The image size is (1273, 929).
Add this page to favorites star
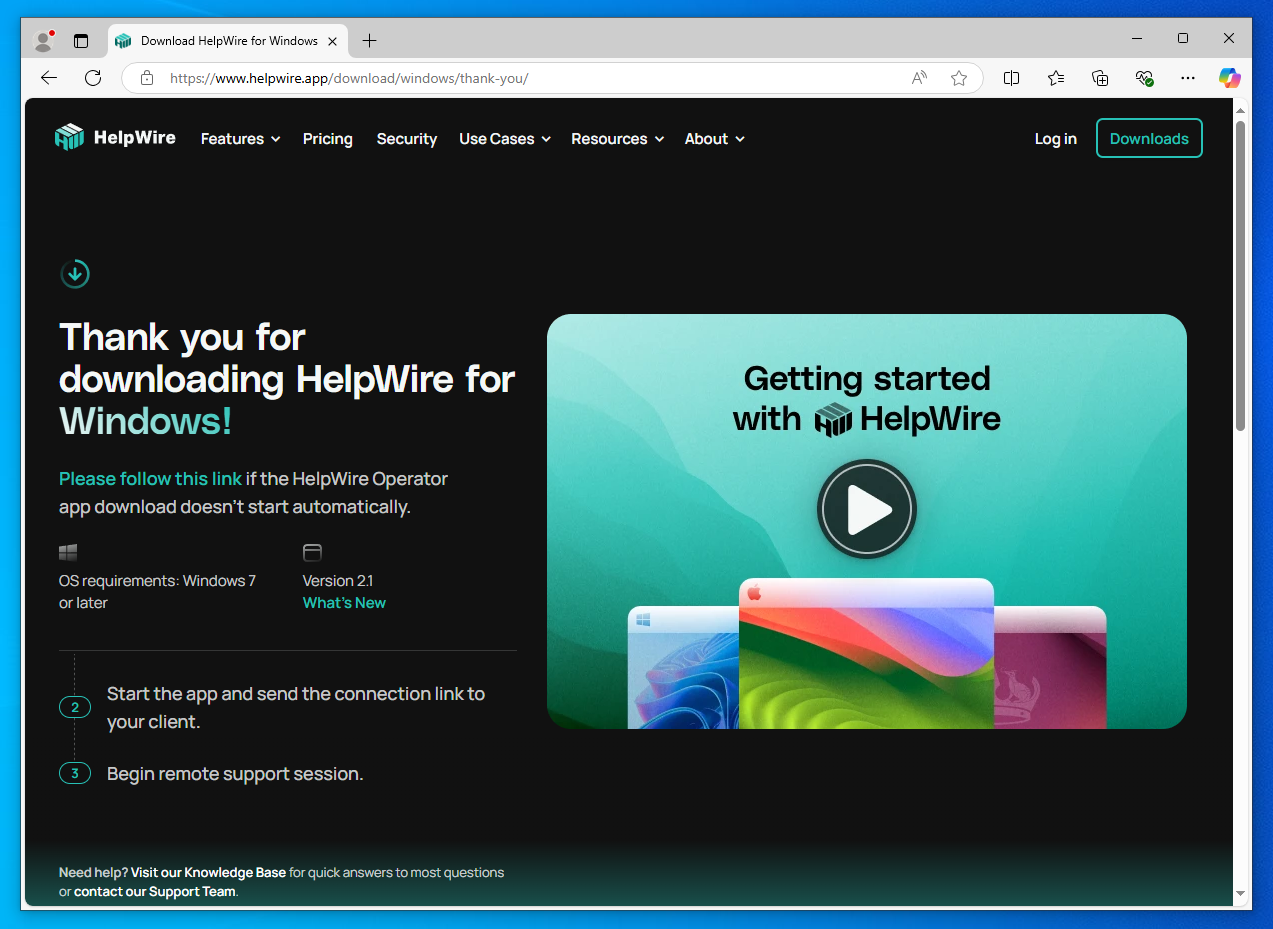(x=959, y=78)
